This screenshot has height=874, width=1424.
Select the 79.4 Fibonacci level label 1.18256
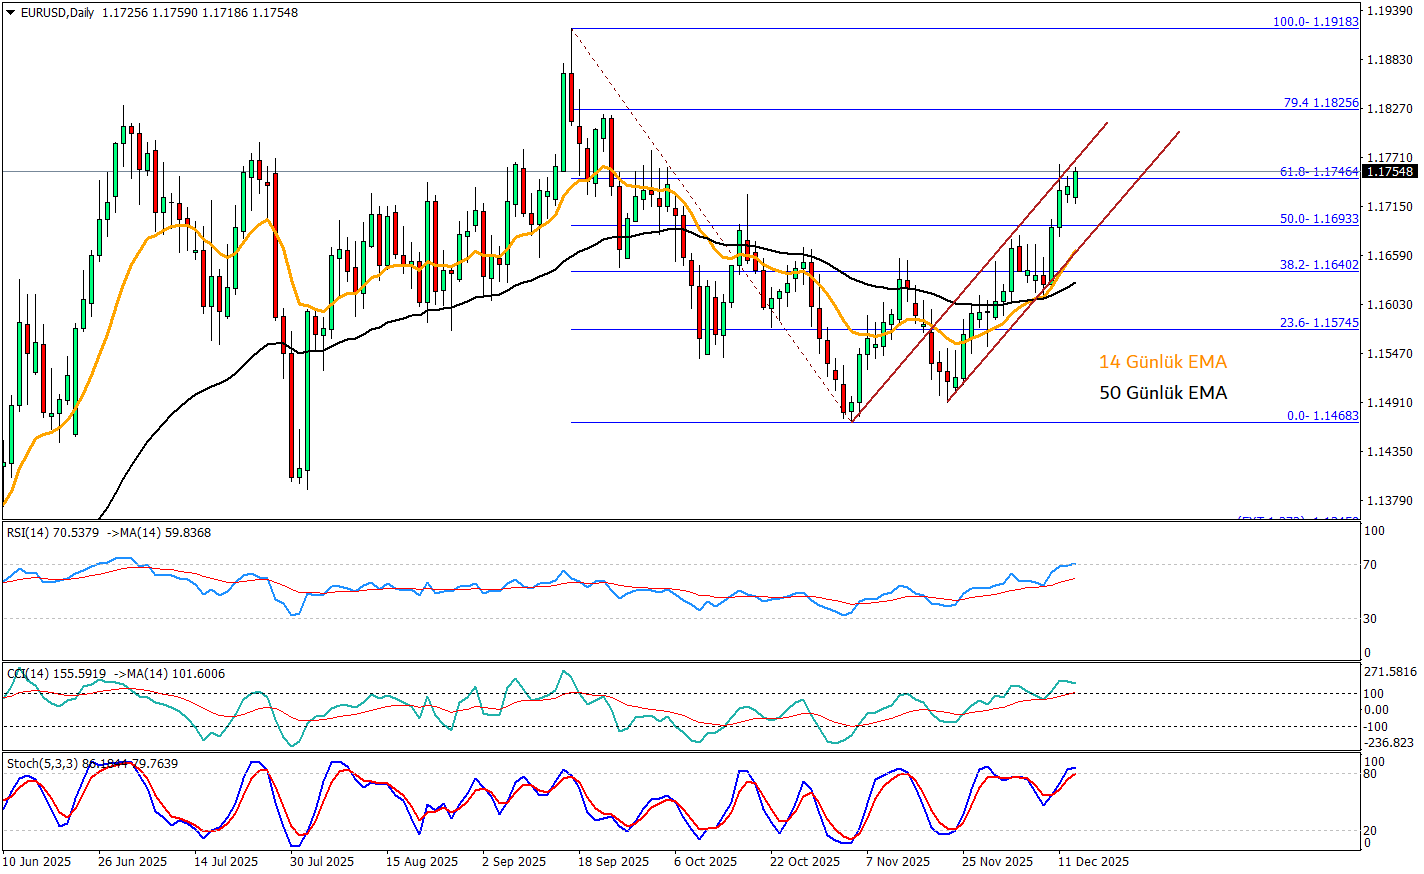click(1320, 103)
